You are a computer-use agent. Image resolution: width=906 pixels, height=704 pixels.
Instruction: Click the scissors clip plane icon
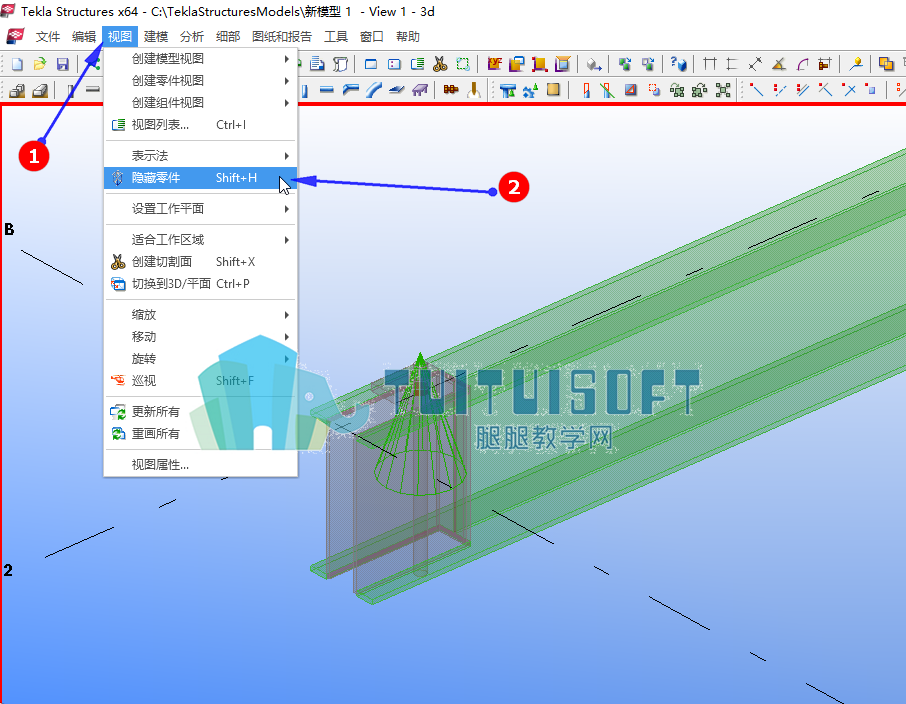click(x=440, y=64)
